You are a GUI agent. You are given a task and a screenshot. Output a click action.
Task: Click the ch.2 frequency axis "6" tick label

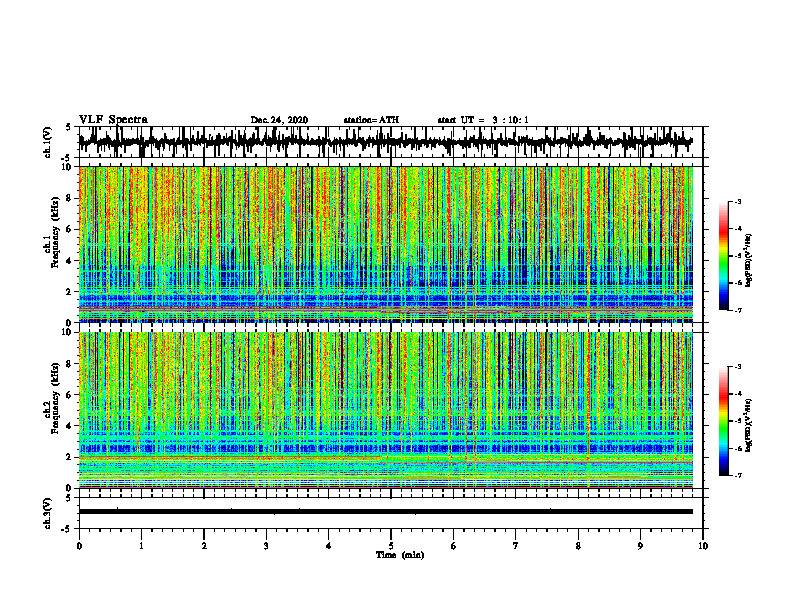pyautogui.click(x=70, y=395)
